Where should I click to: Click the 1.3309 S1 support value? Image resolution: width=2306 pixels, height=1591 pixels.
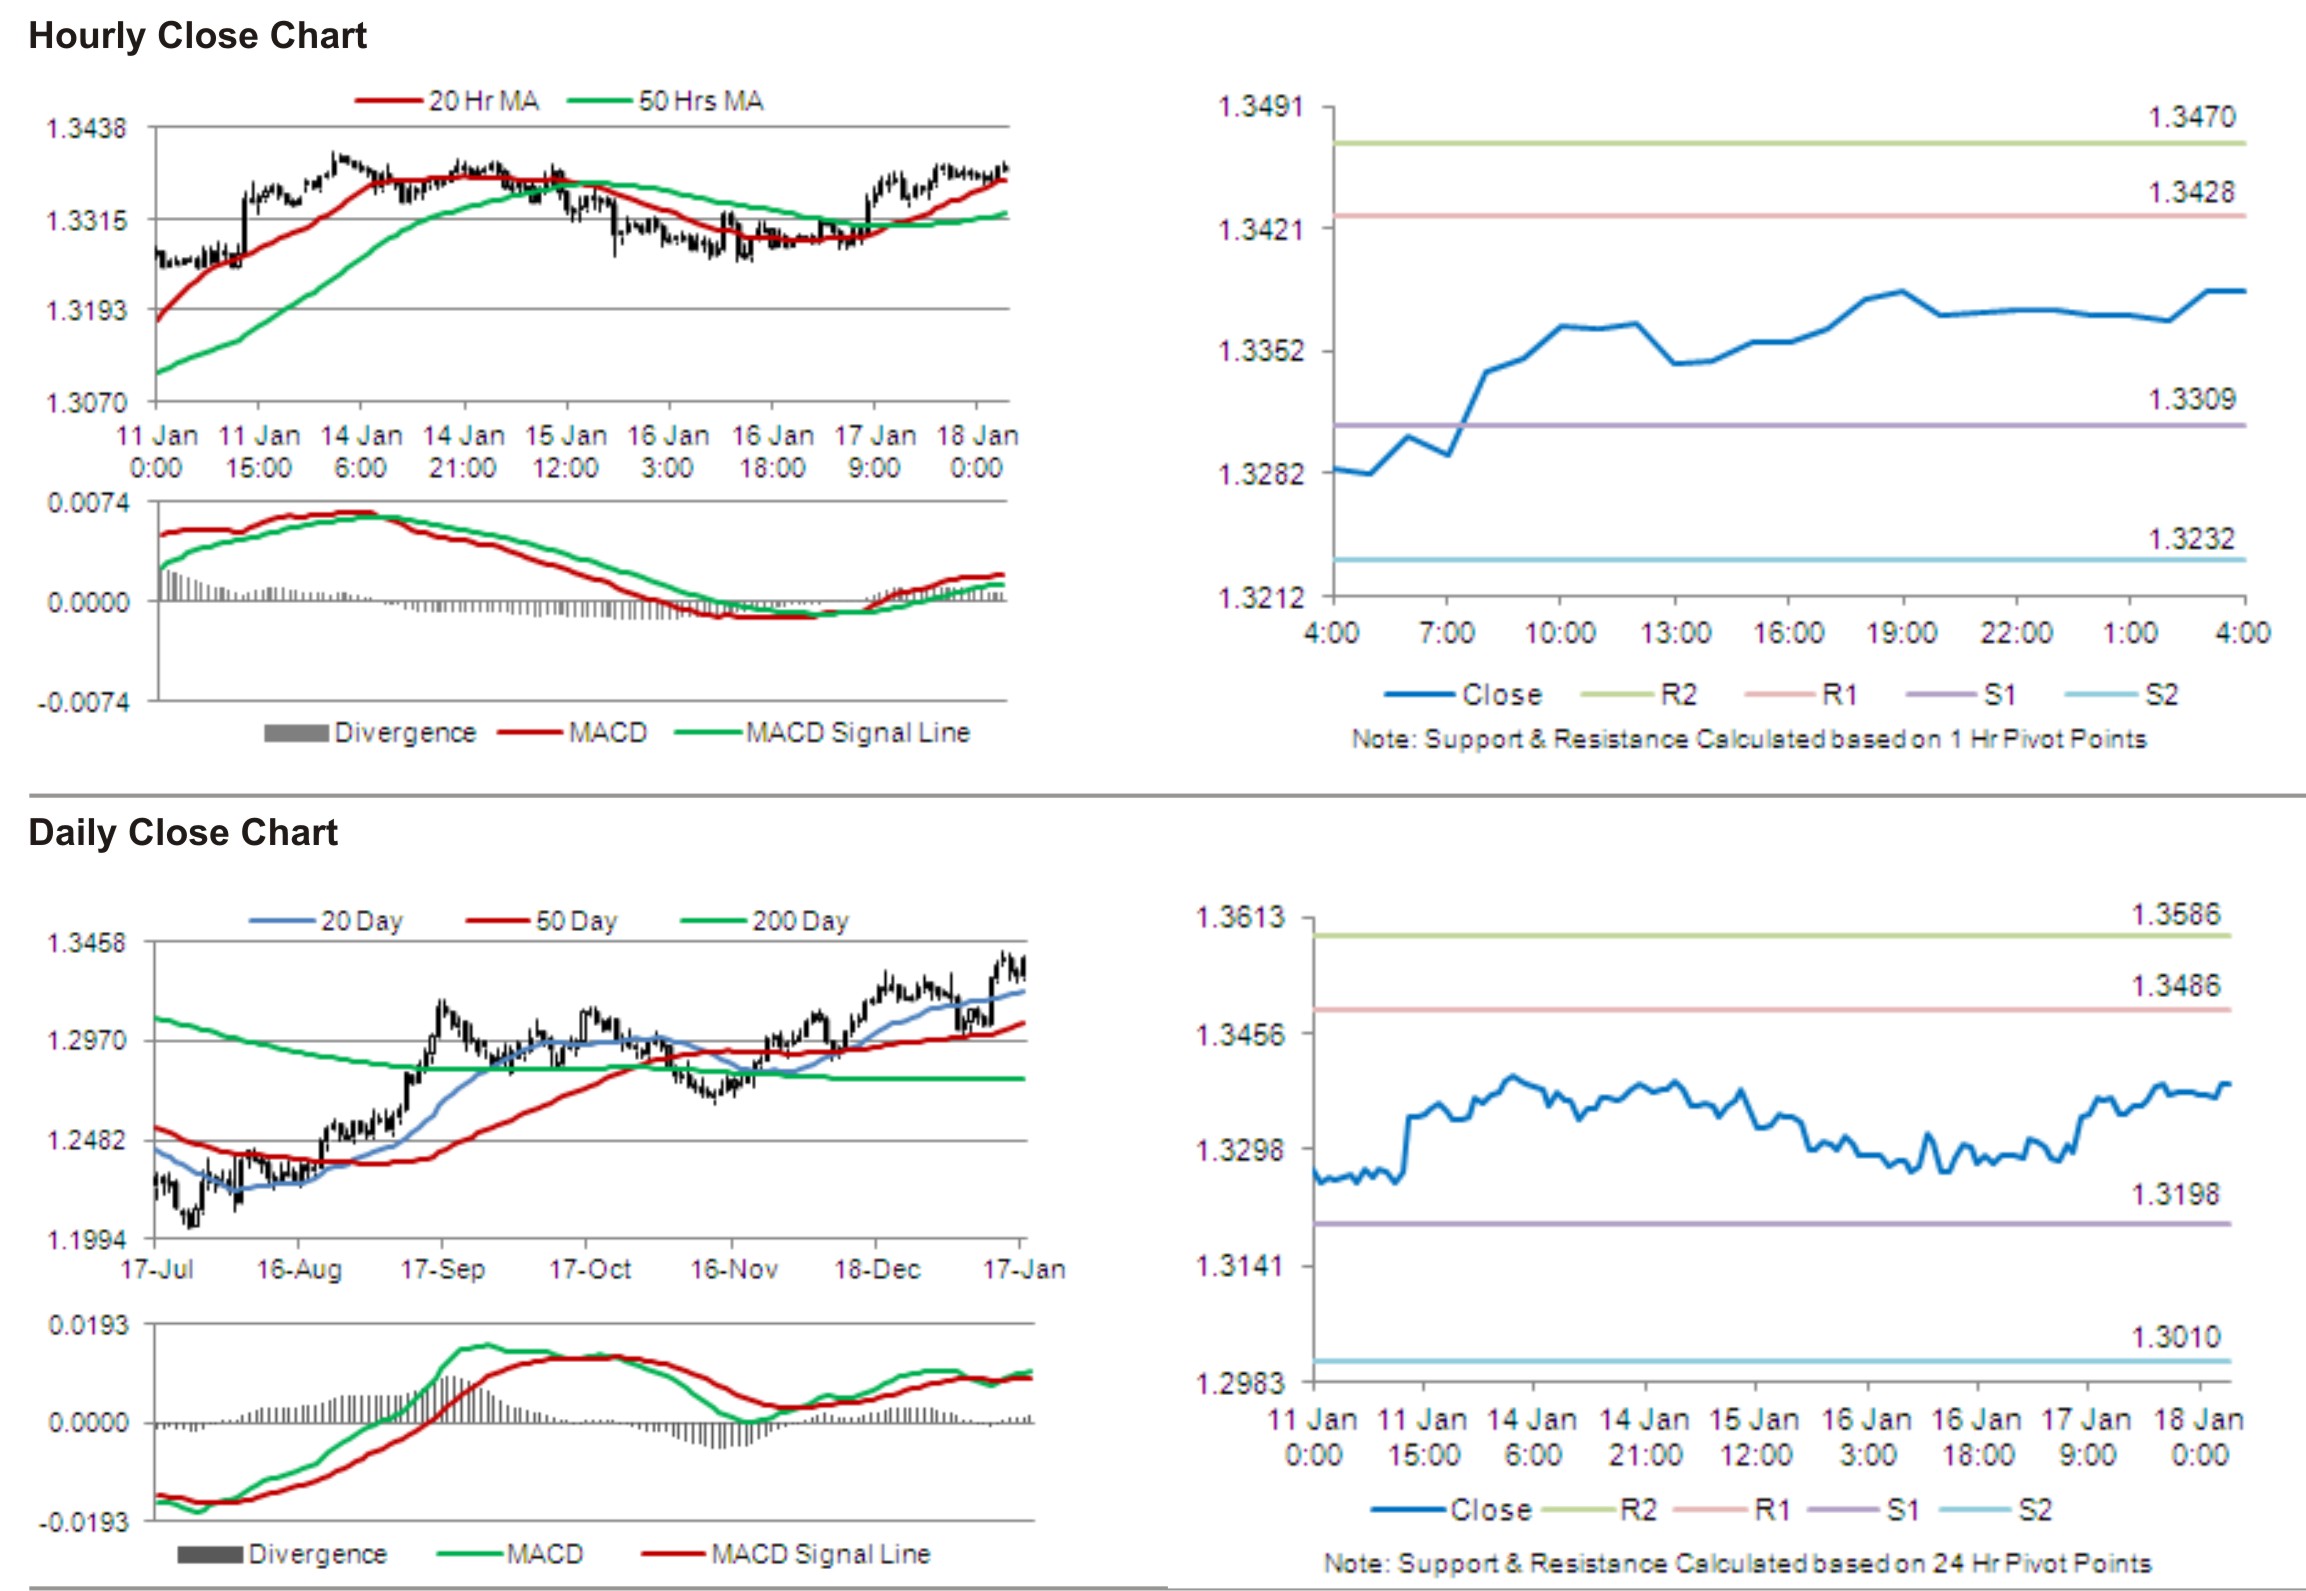point(2192,399)
